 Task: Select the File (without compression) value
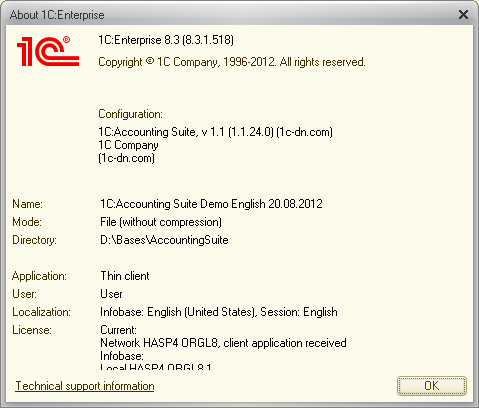pos(161,222)
